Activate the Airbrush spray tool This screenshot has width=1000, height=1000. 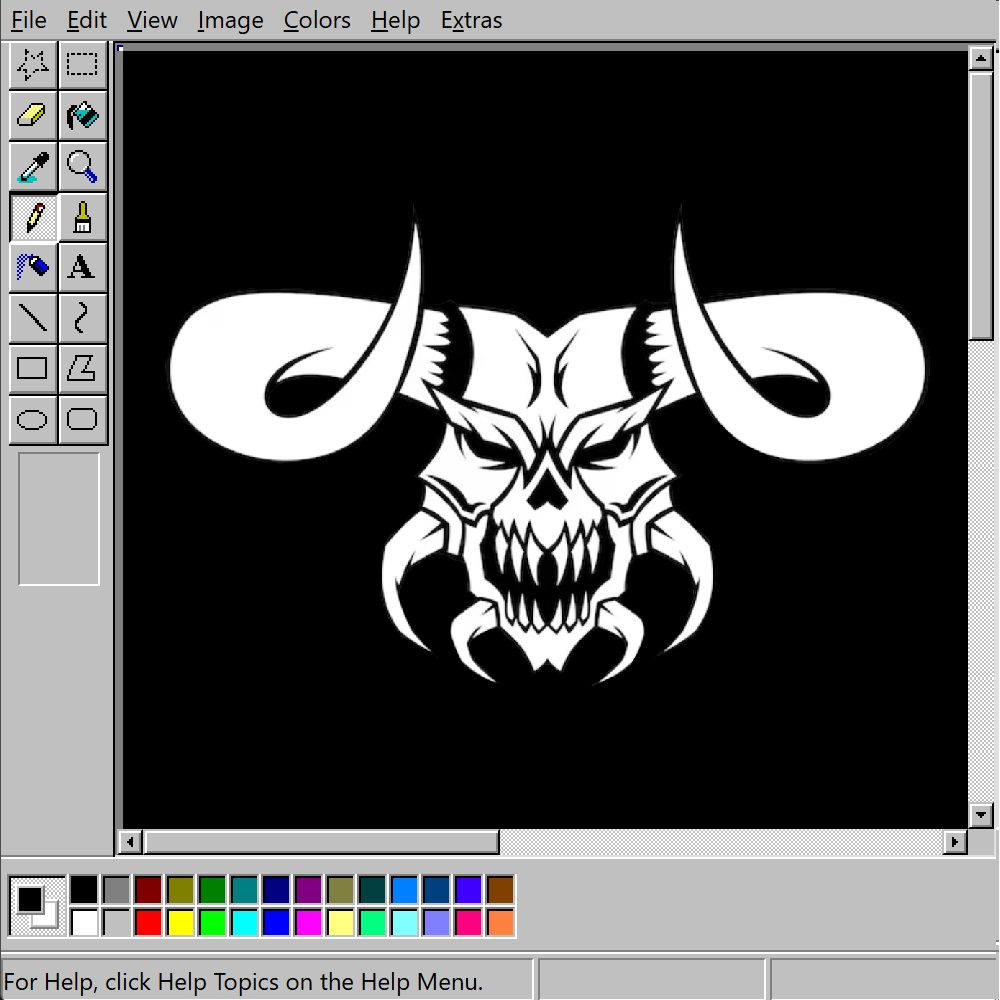pos(33,267)
